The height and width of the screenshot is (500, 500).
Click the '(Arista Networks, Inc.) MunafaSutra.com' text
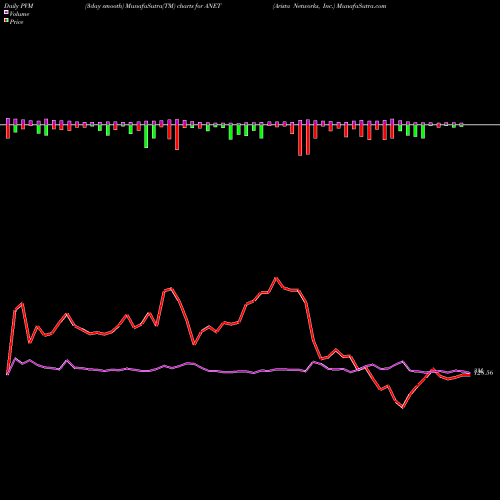[x=329, y=6]
